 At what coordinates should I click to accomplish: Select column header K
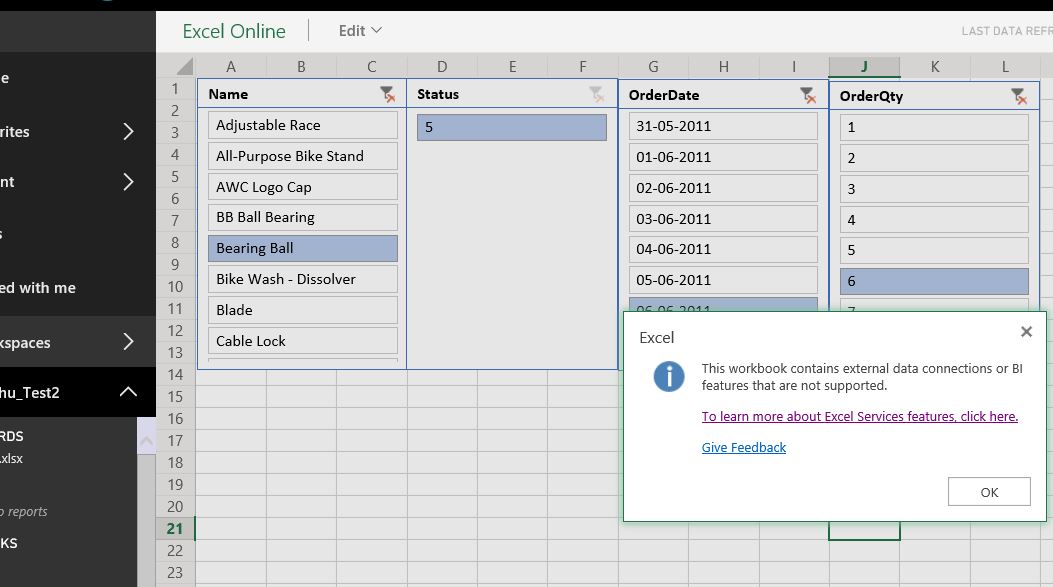[x=935, y=66]
